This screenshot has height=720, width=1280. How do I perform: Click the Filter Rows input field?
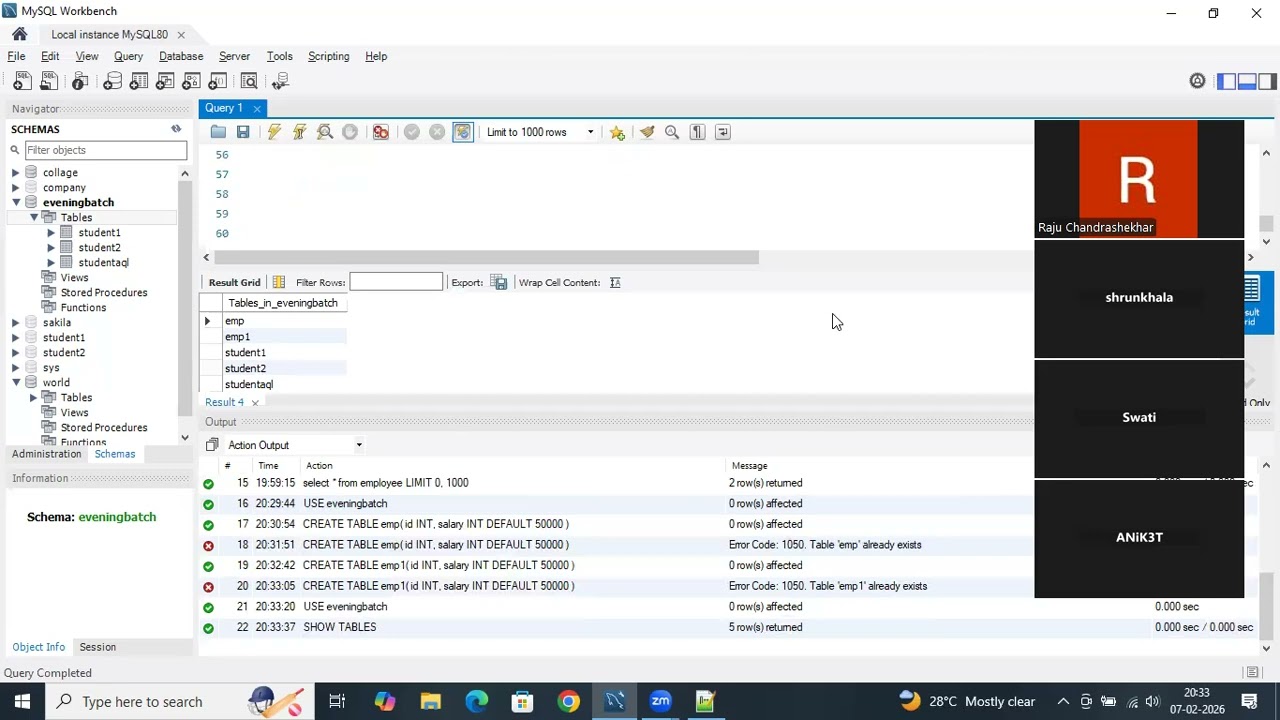click(x=396, y=282)
